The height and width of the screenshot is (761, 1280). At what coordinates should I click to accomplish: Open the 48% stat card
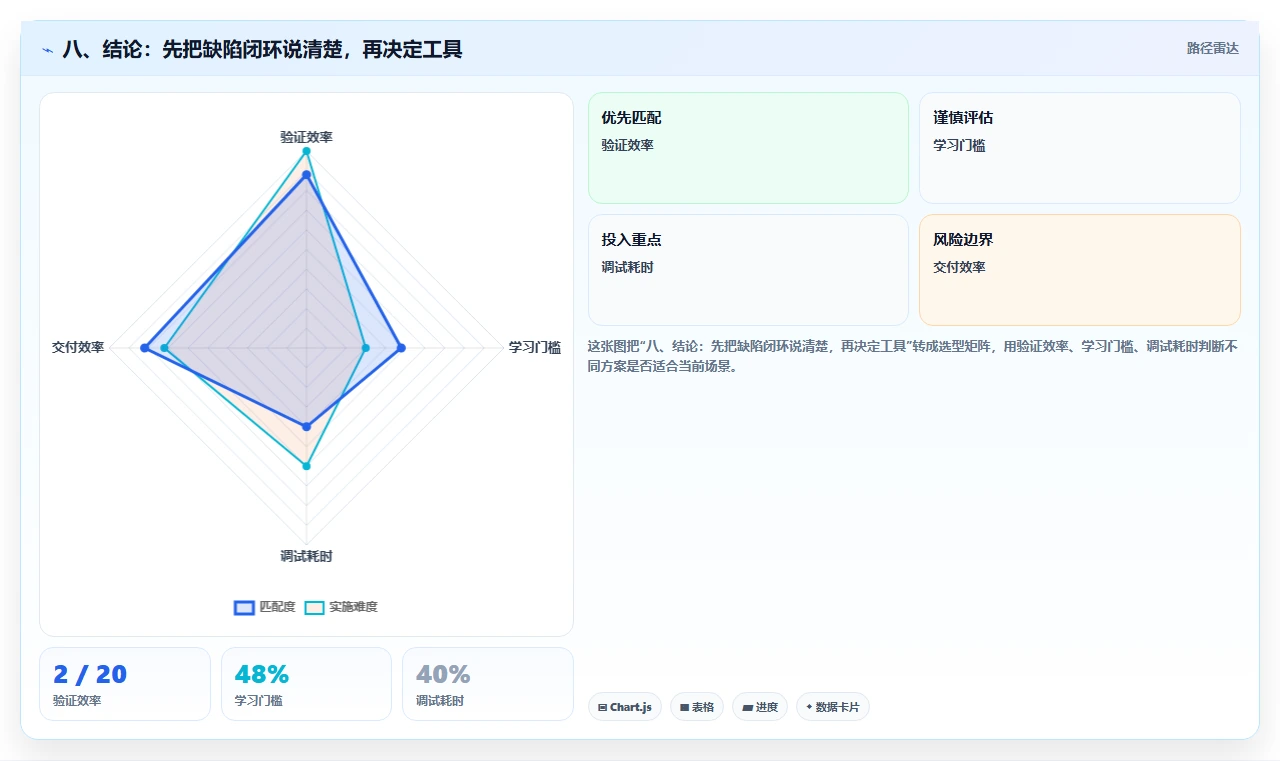(x=306, y=684)
